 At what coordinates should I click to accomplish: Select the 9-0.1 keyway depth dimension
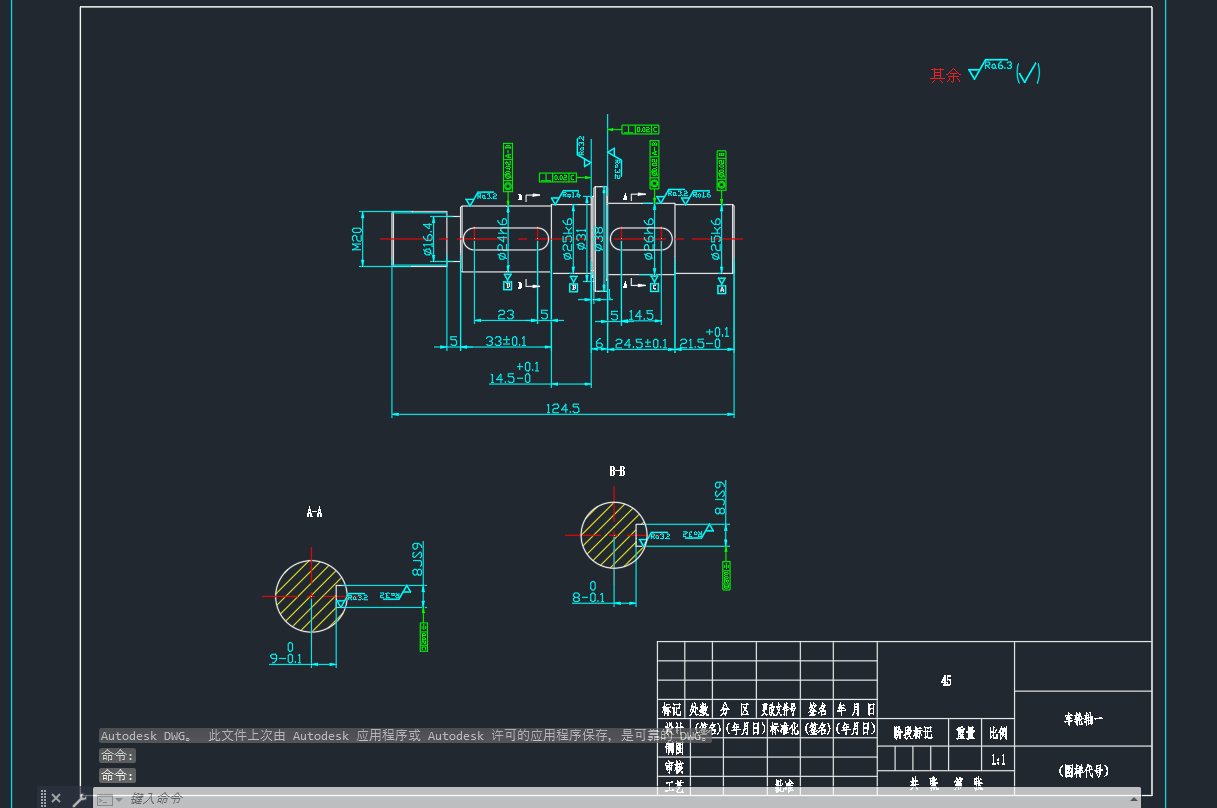tap(286, 653)
